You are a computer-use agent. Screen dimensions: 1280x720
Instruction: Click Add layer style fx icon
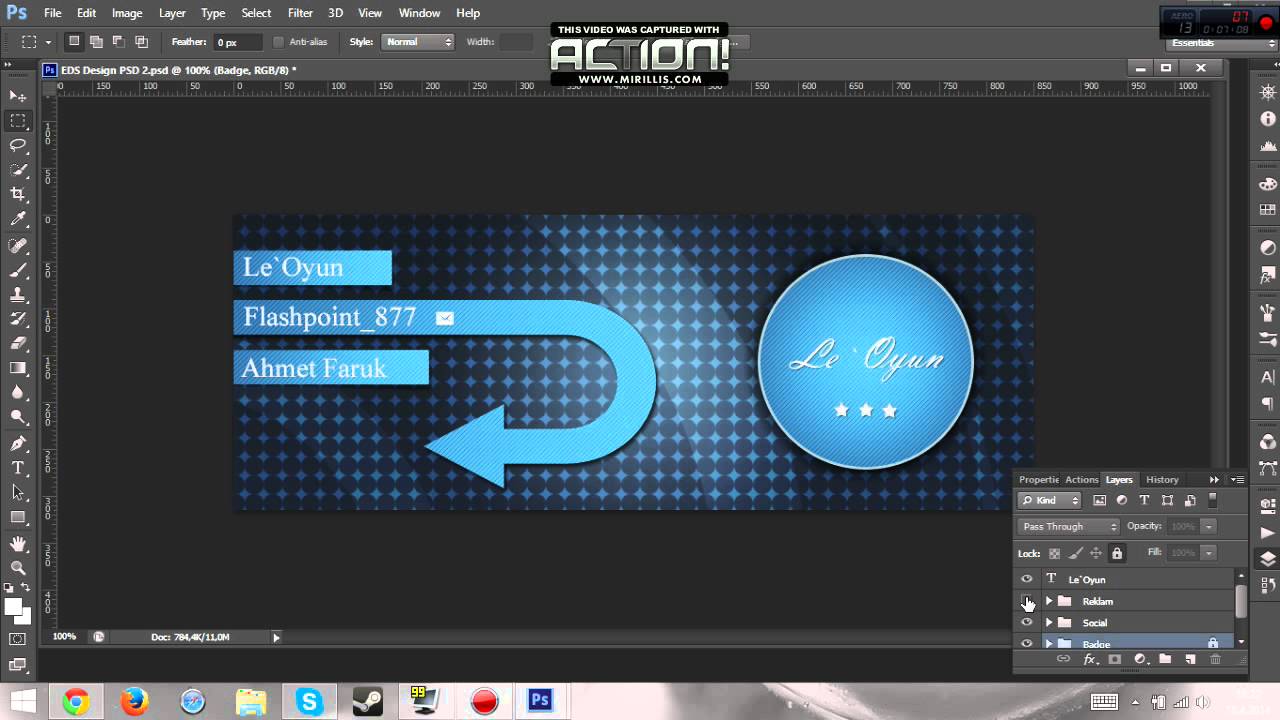1090,660
